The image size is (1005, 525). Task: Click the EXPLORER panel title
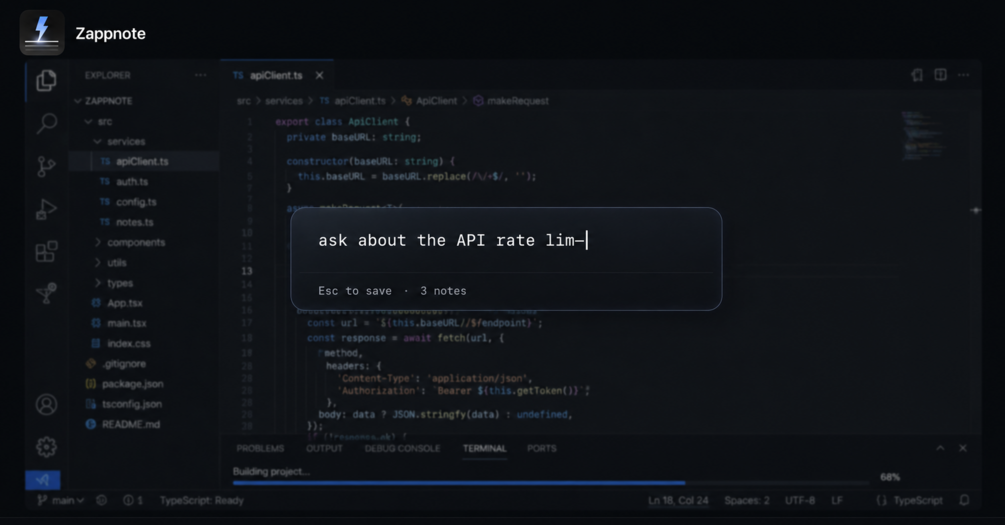(x=108, y=75)
